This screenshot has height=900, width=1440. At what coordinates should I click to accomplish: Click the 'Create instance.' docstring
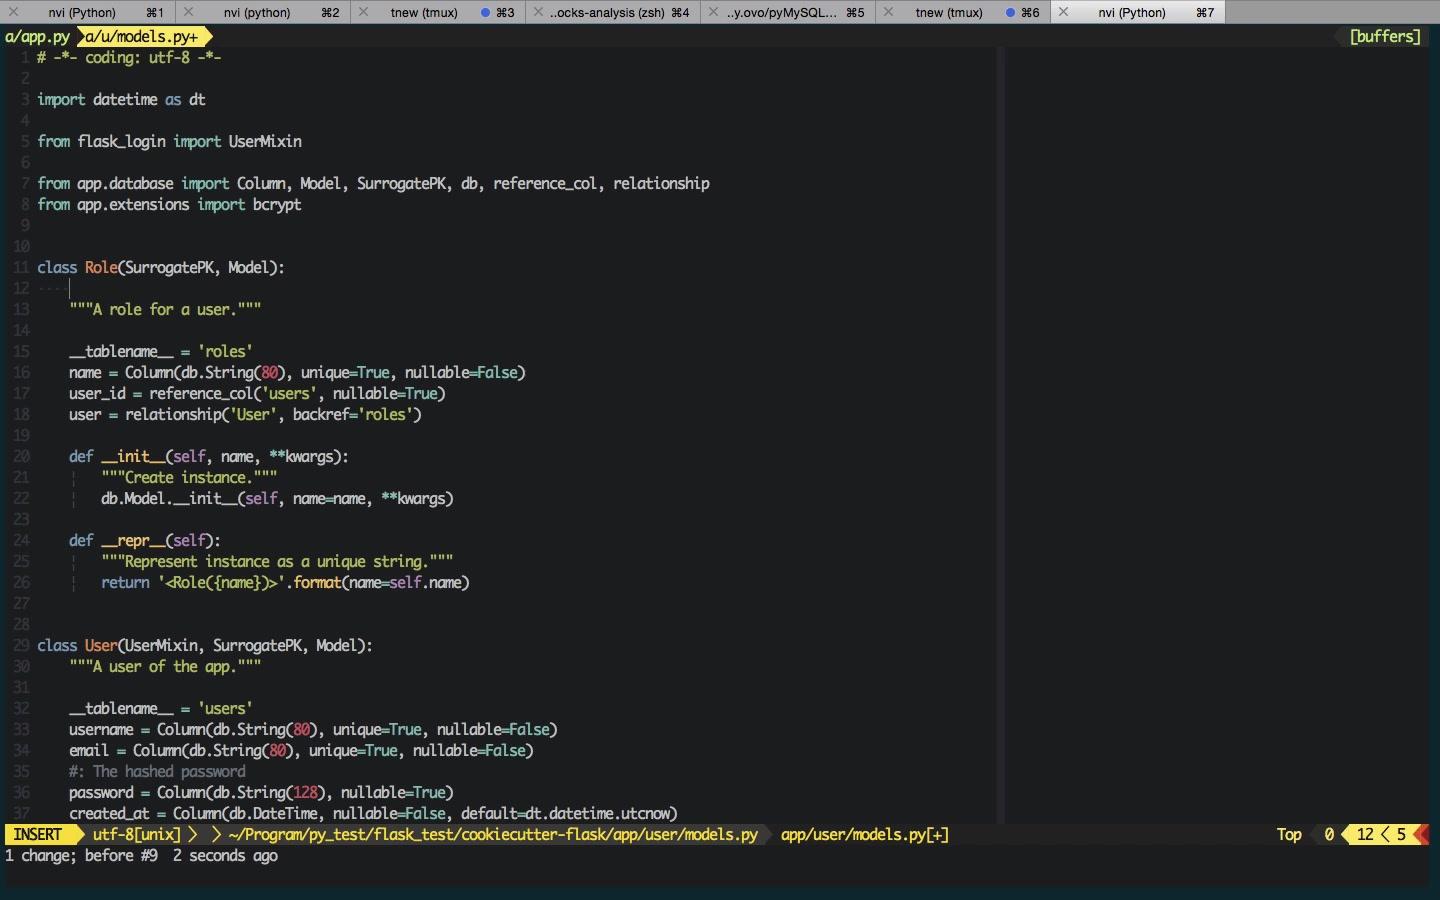click(189, 478)
